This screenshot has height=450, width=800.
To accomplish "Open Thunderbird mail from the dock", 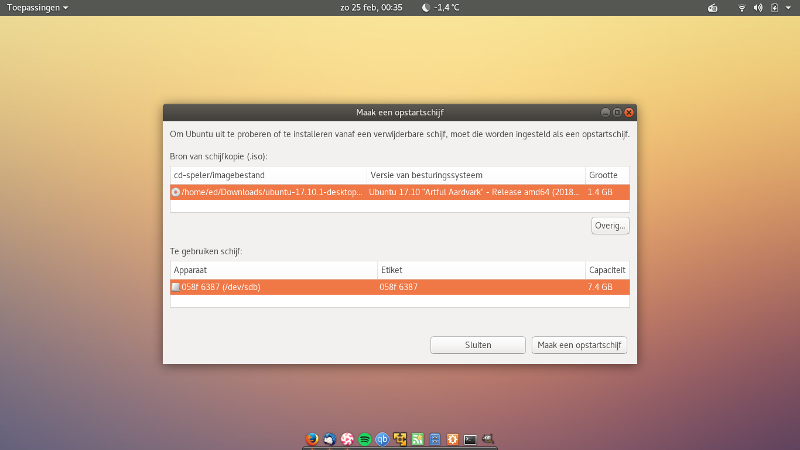I will 330,439.
